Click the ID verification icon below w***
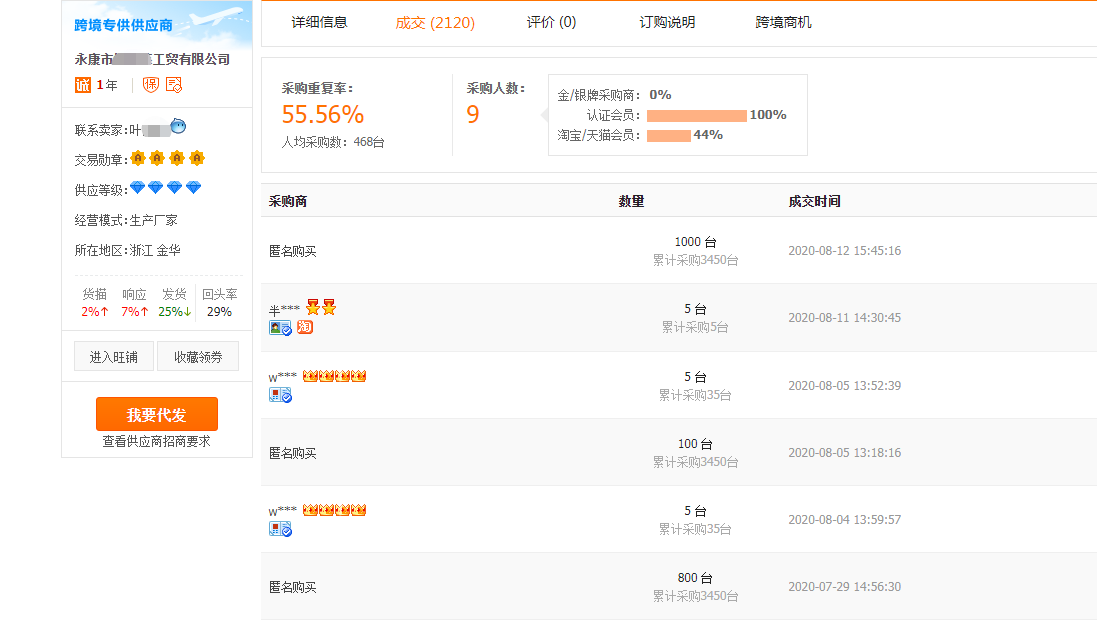This screenshot has height=622, width=1097. (x=281, y=394)
